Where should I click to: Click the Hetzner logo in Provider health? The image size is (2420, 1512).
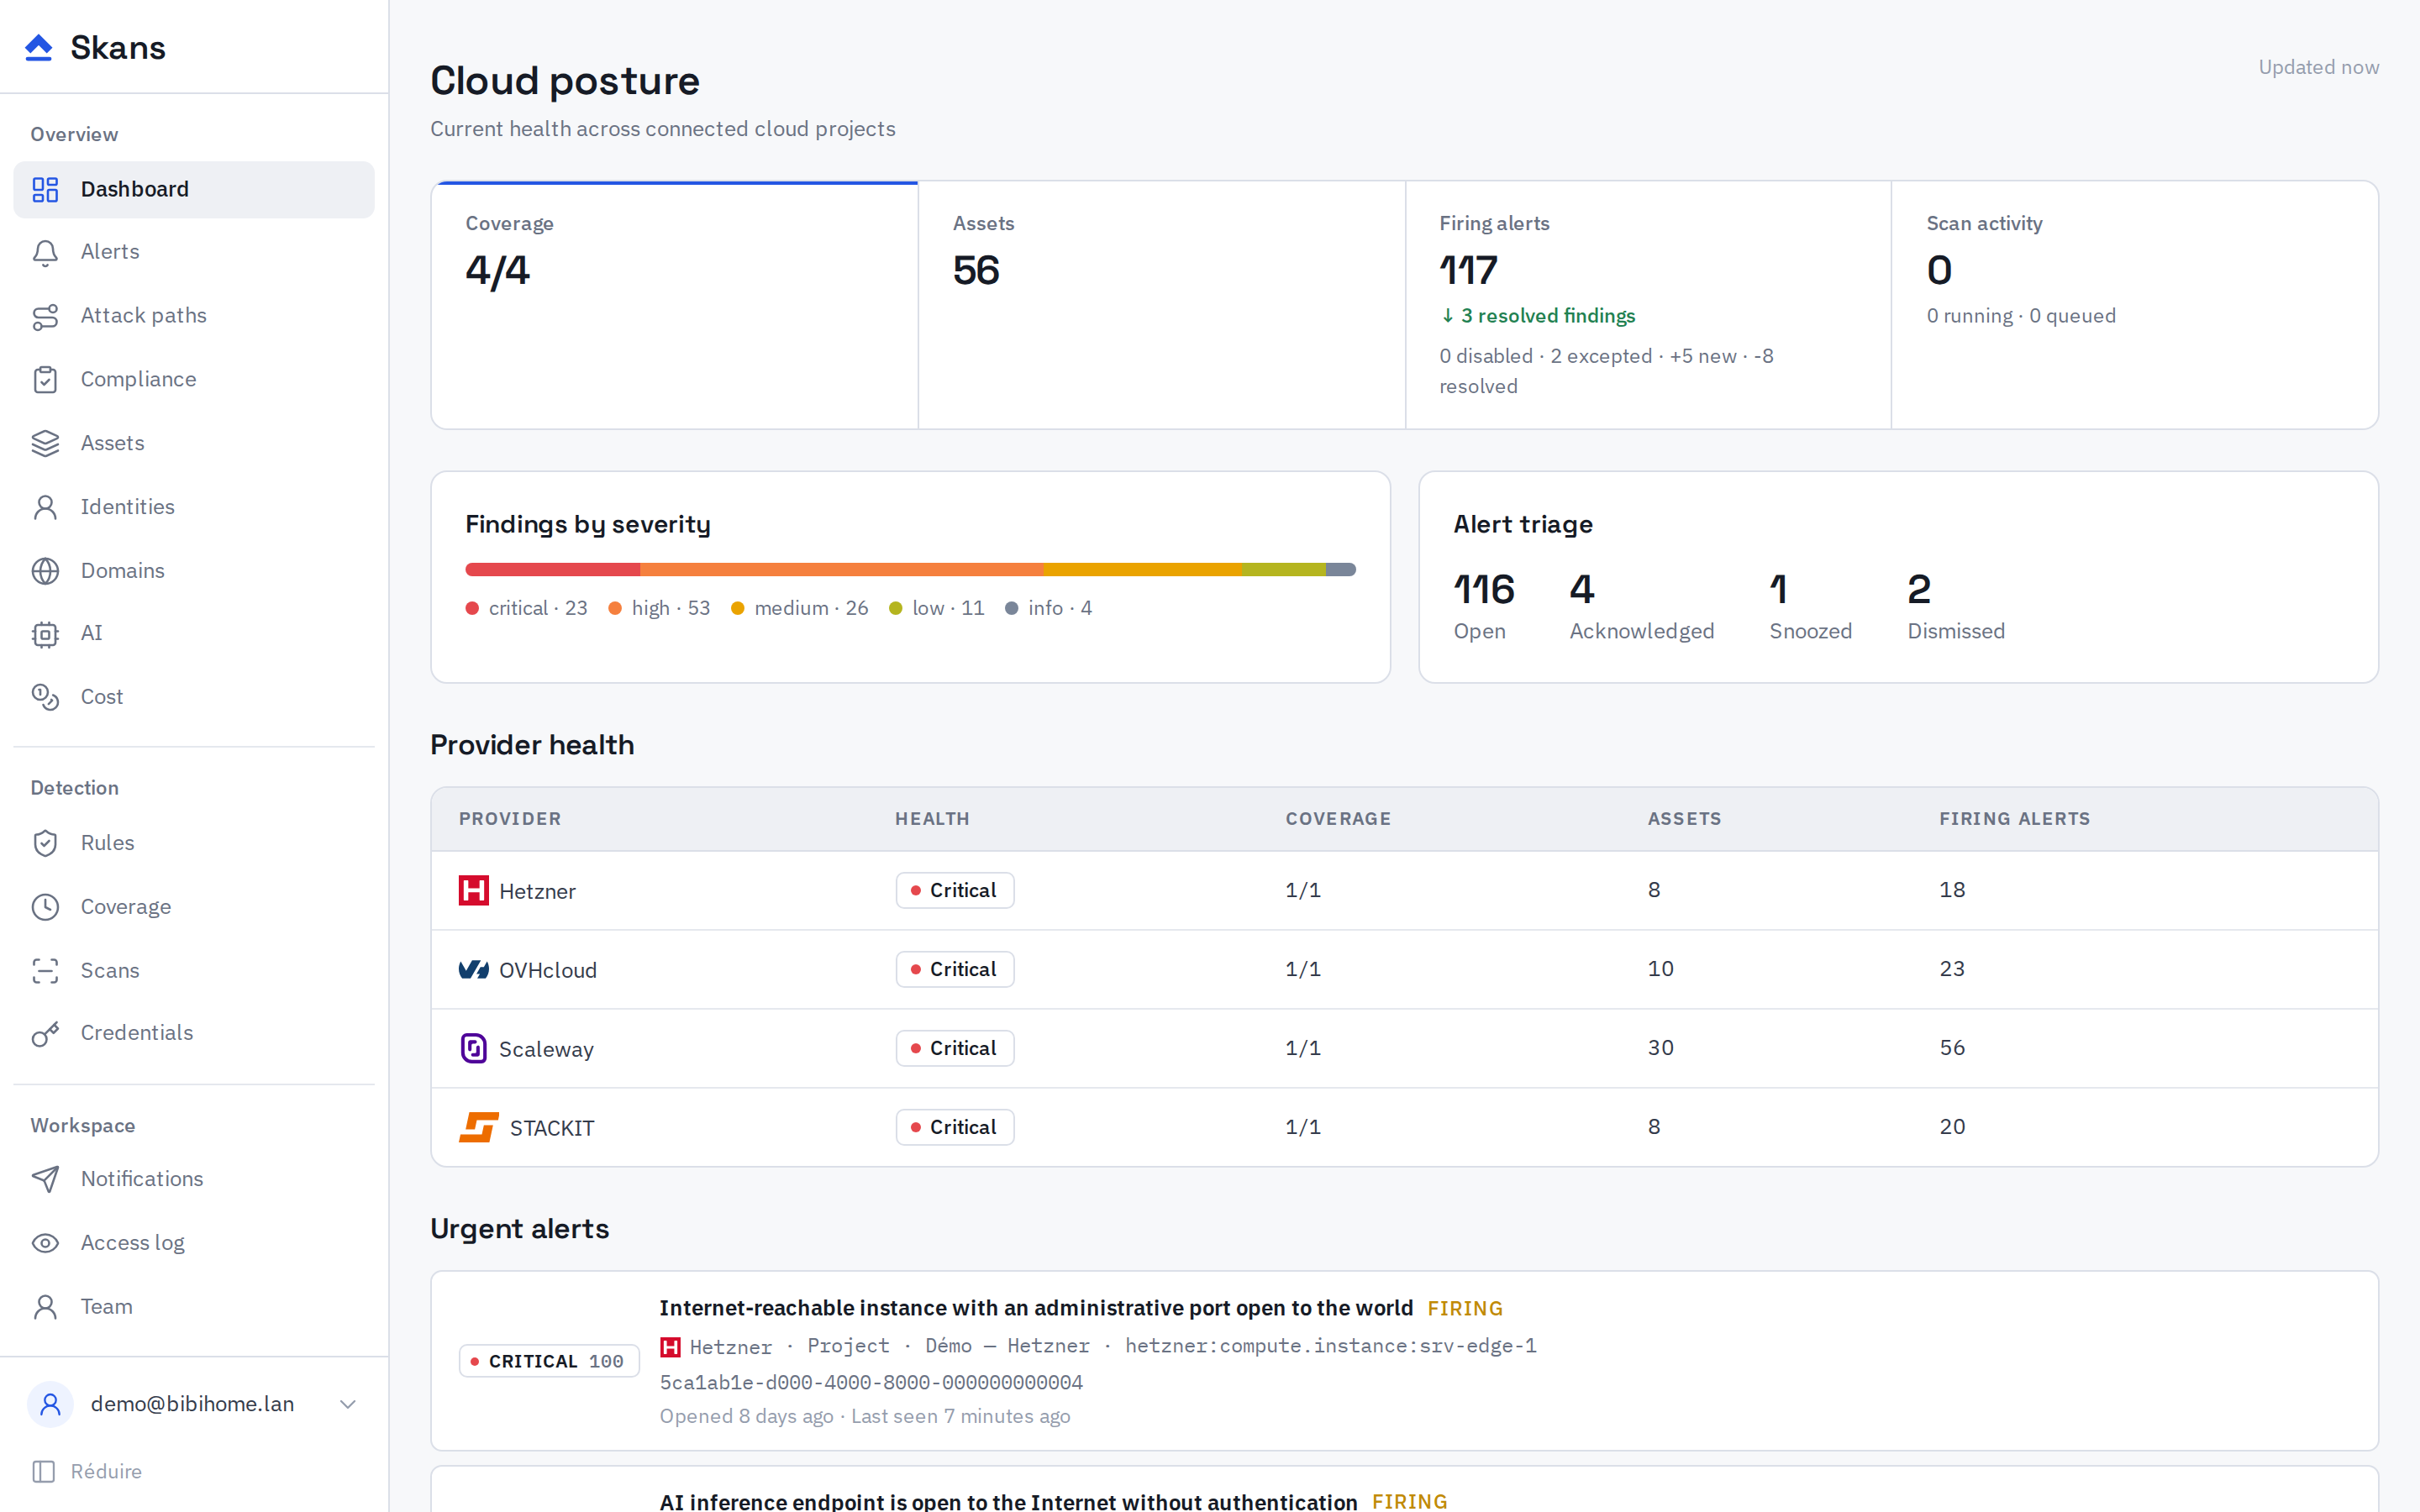[474, 890]
